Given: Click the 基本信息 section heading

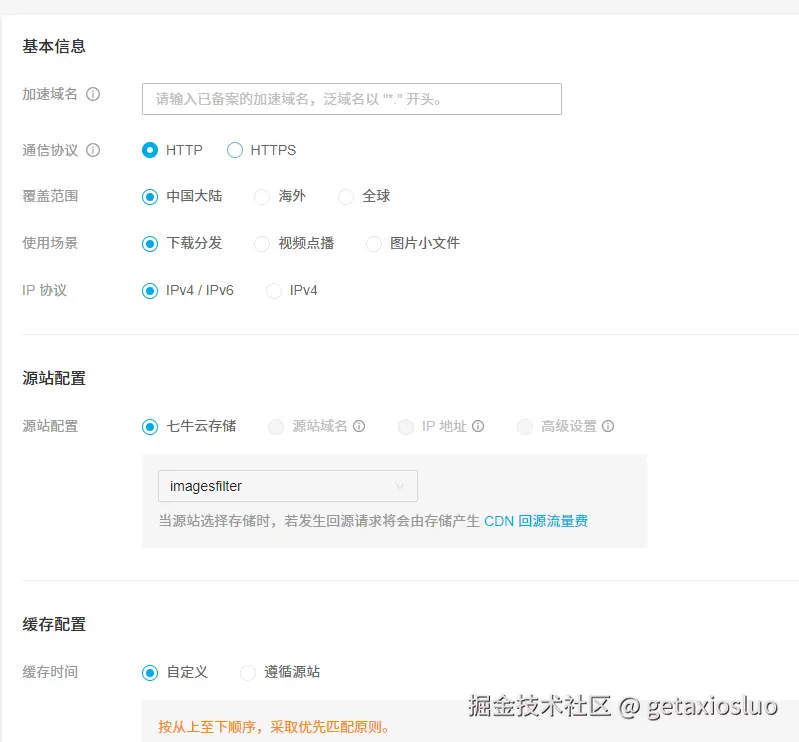Looking at the screenshot, I should pyautogui.click(x=54, y=46).
